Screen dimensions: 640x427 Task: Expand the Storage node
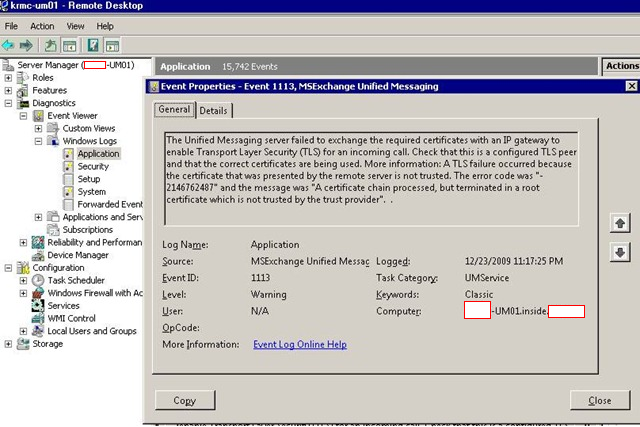click(x=8, y=344)
